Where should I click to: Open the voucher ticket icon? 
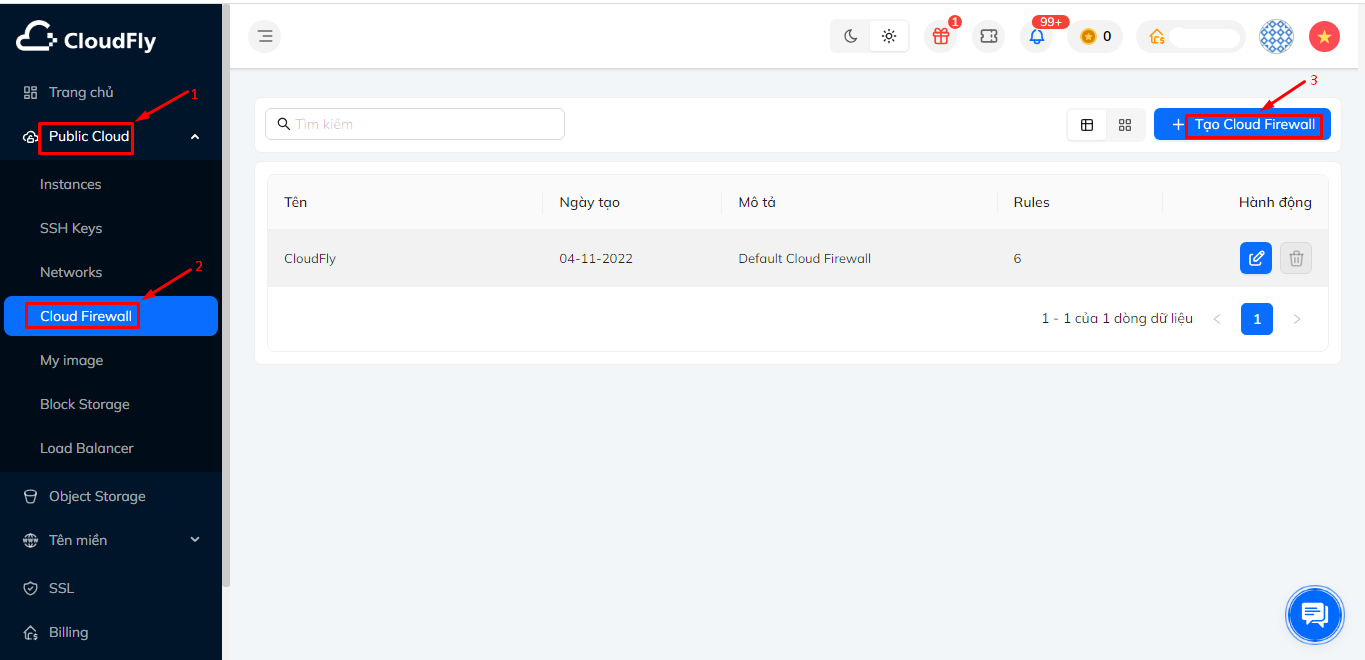point(988,37)
